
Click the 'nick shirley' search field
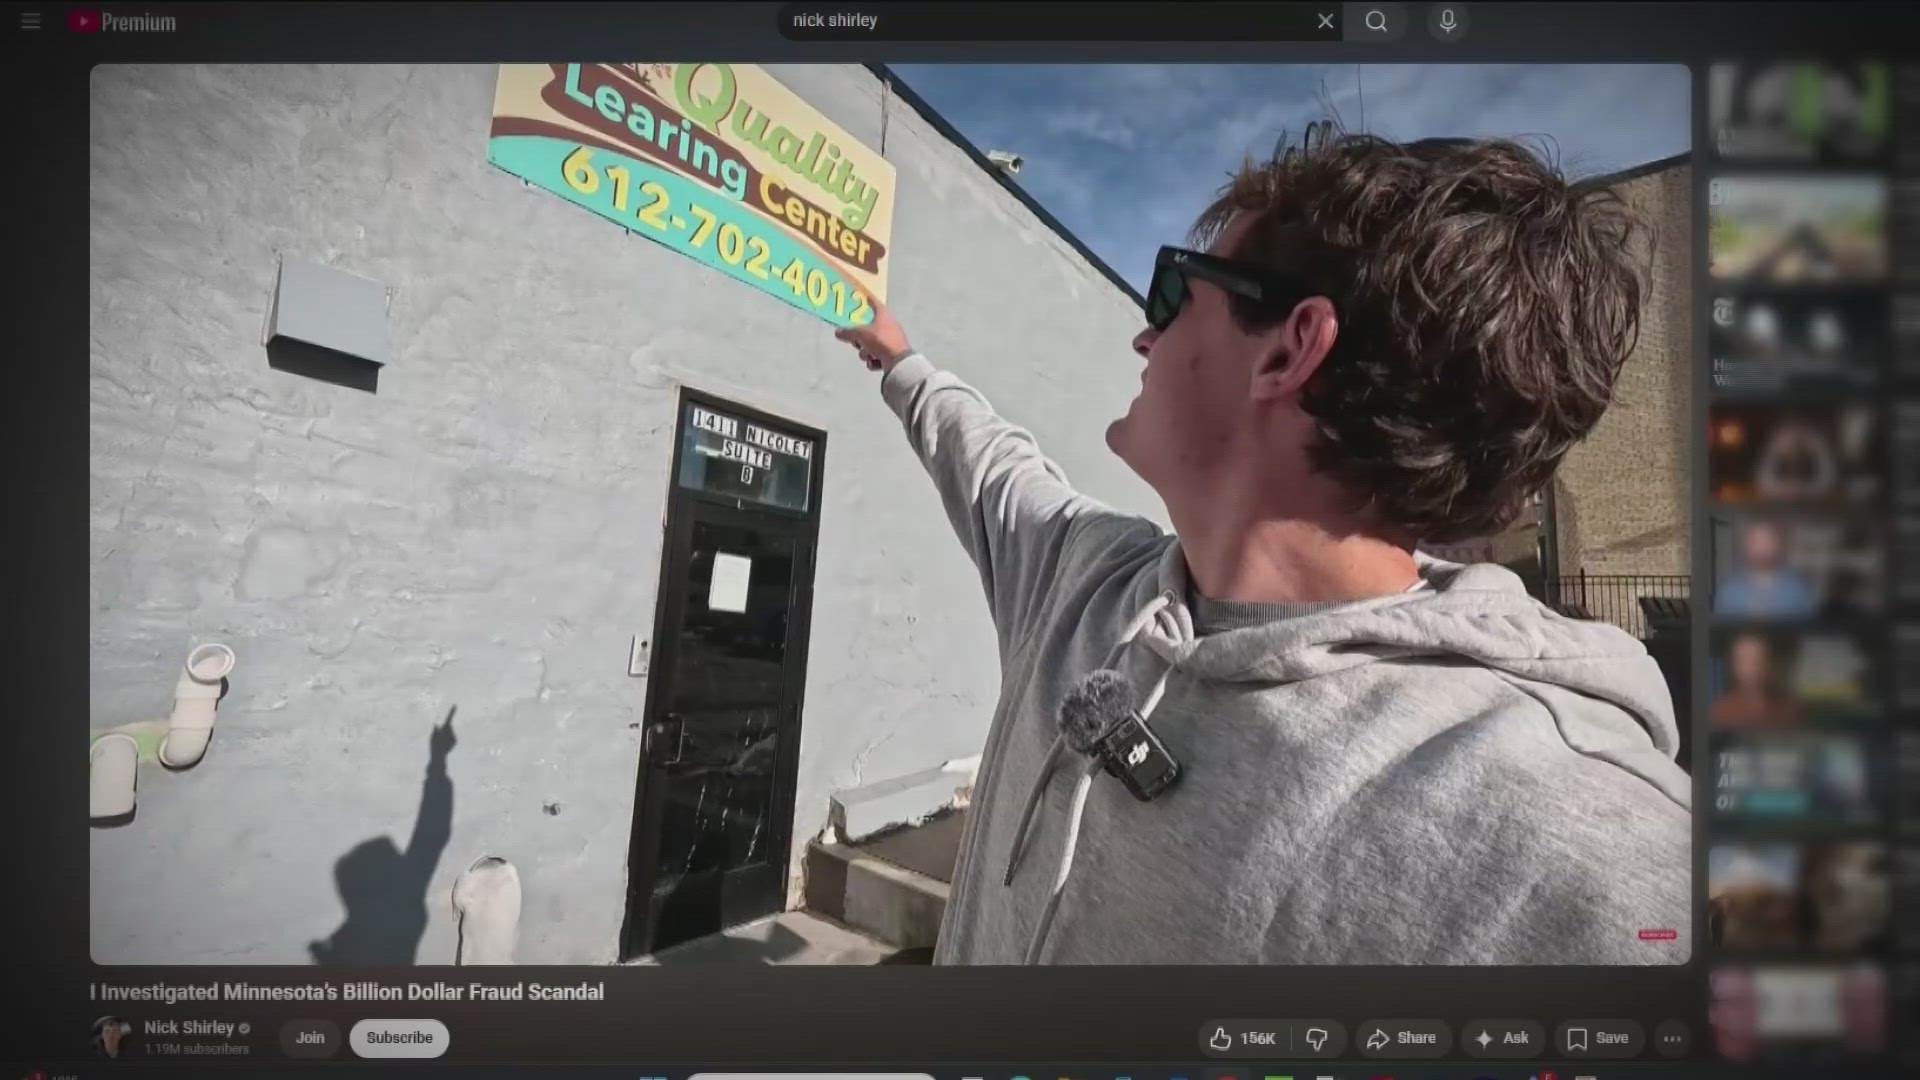pos(1040,21)
